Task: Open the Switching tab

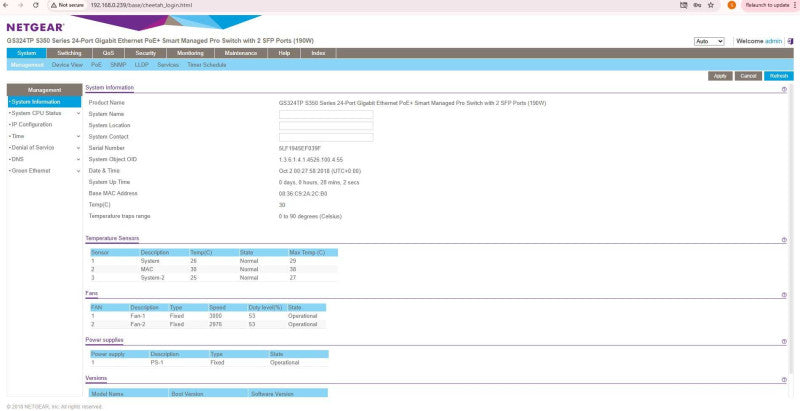Action: tap(69, 53)
